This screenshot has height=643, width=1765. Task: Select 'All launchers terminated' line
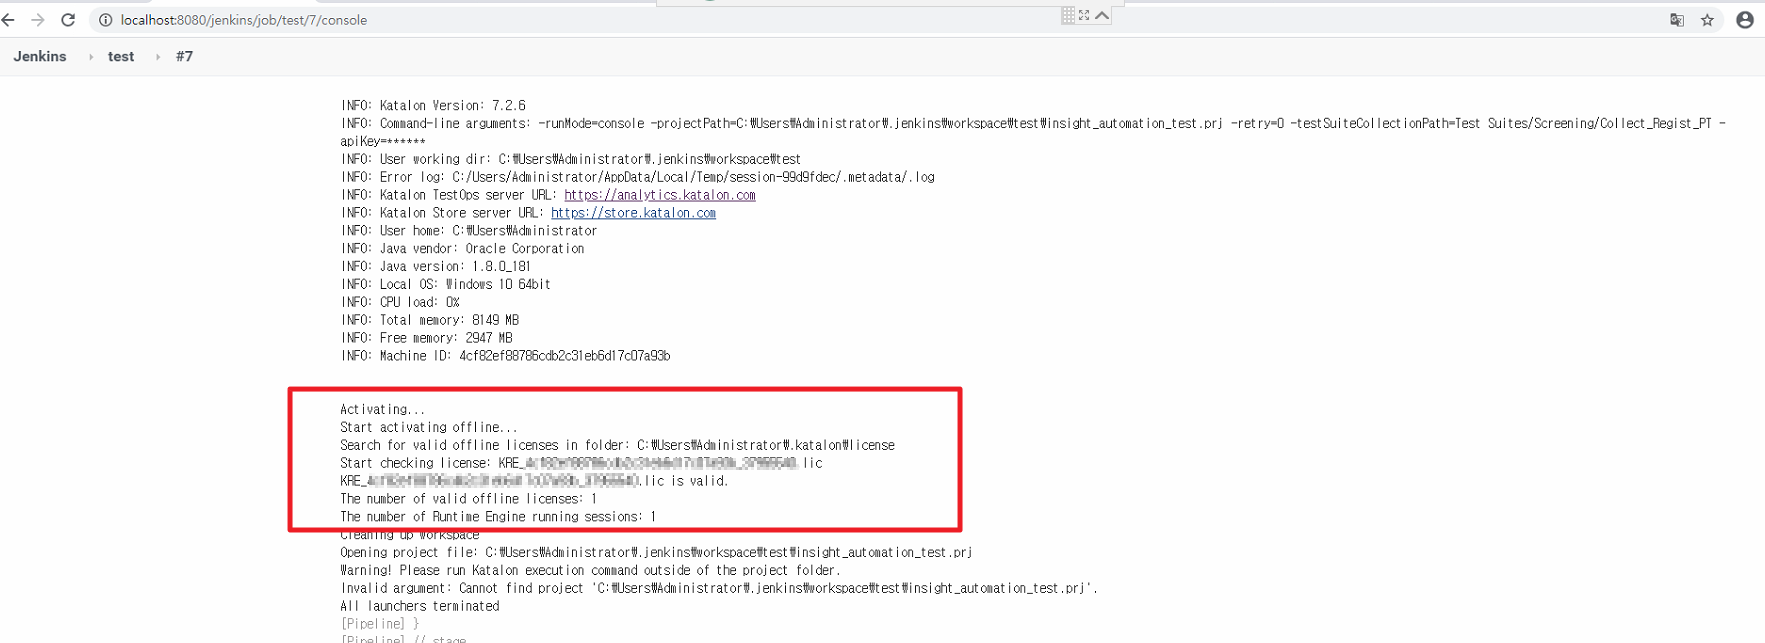pos(420,607)
